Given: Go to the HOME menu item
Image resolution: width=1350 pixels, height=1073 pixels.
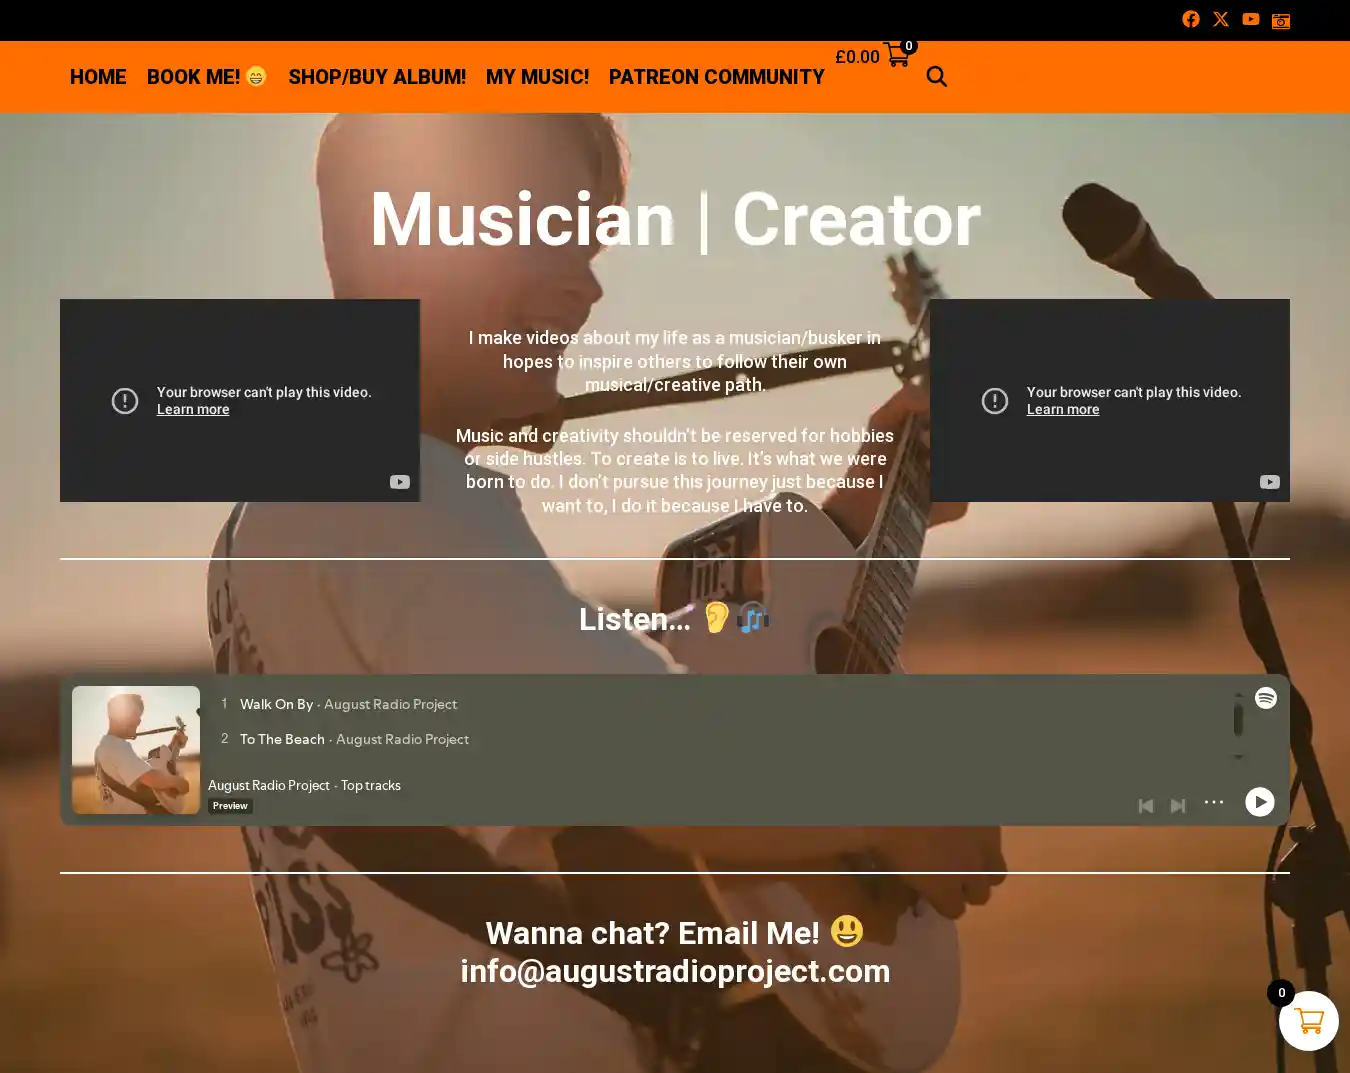Looking at the screenshot, I should point(98,77).
